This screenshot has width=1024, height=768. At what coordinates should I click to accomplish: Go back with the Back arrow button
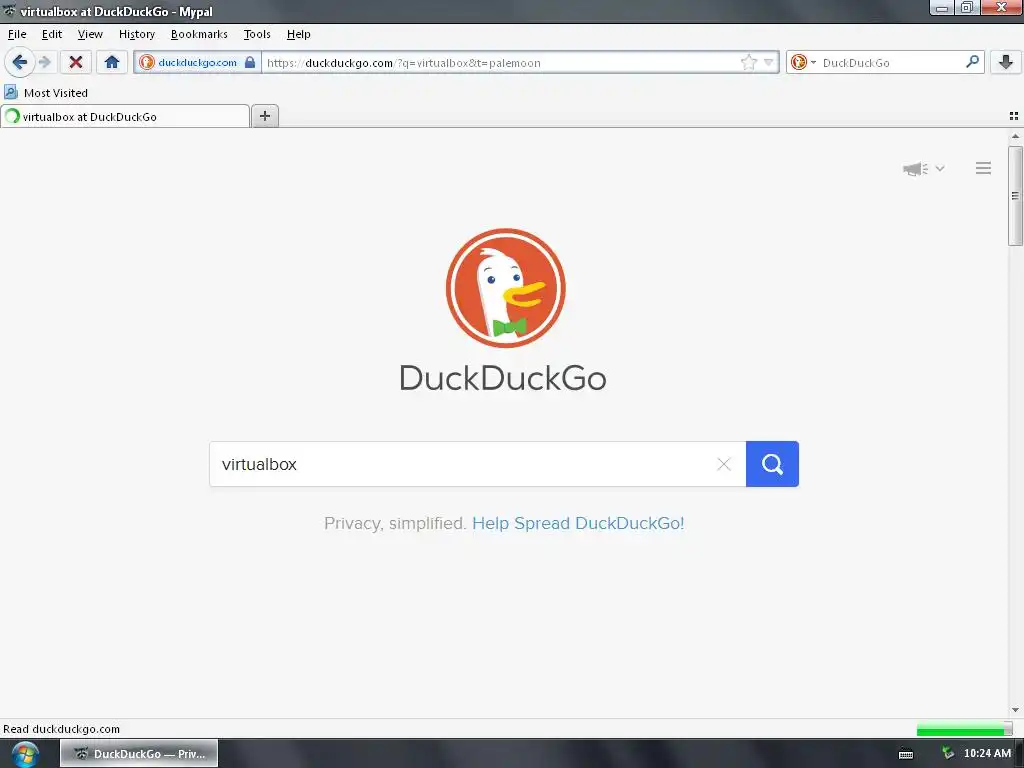pyautogui.click(x=20, y=63)
